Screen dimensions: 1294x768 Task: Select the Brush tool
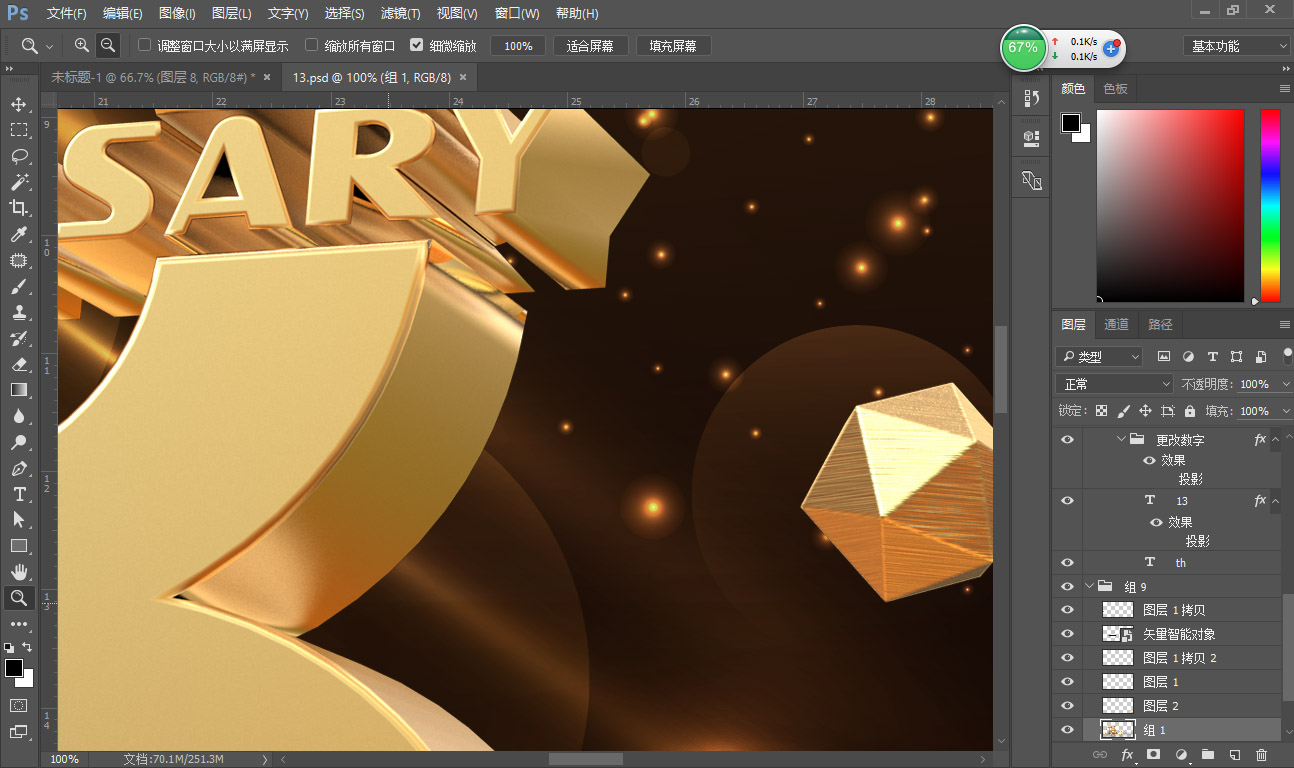pyautogui.click(x=18, y=286)
